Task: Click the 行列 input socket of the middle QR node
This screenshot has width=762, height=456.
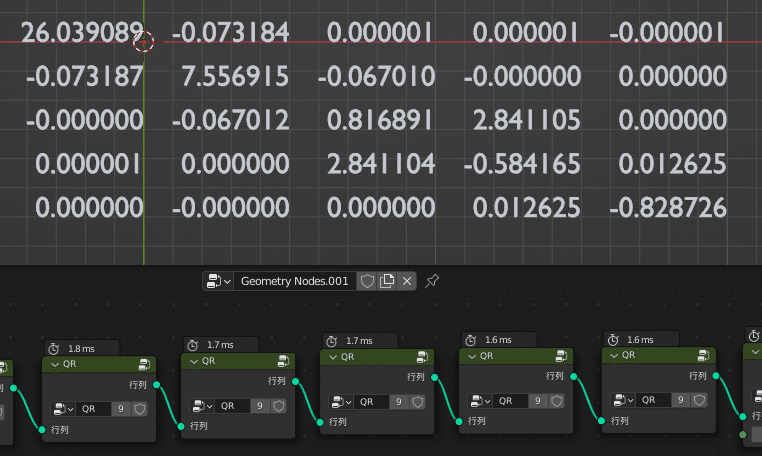Action: [x=320, y=422]
